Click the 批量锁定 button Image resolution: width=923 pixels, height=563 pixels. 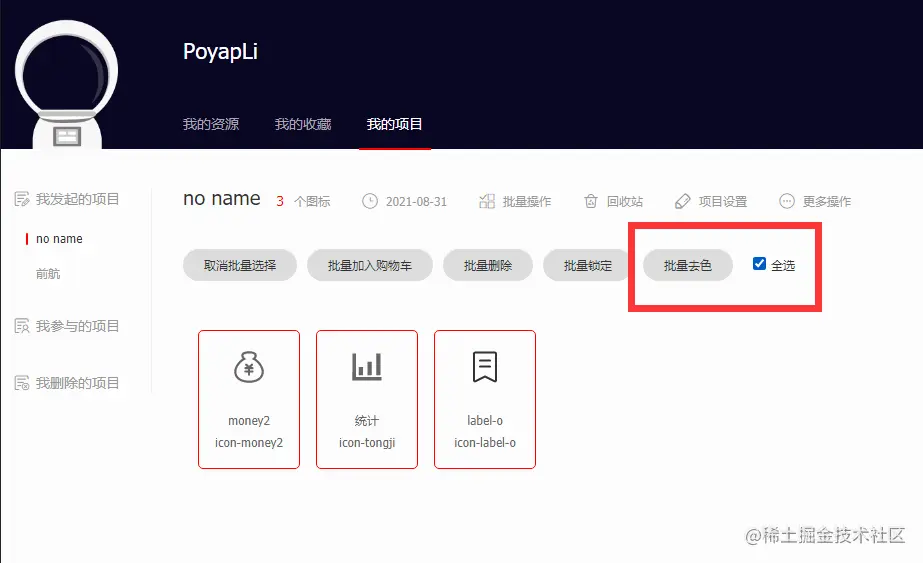click(x=587, y=266)
